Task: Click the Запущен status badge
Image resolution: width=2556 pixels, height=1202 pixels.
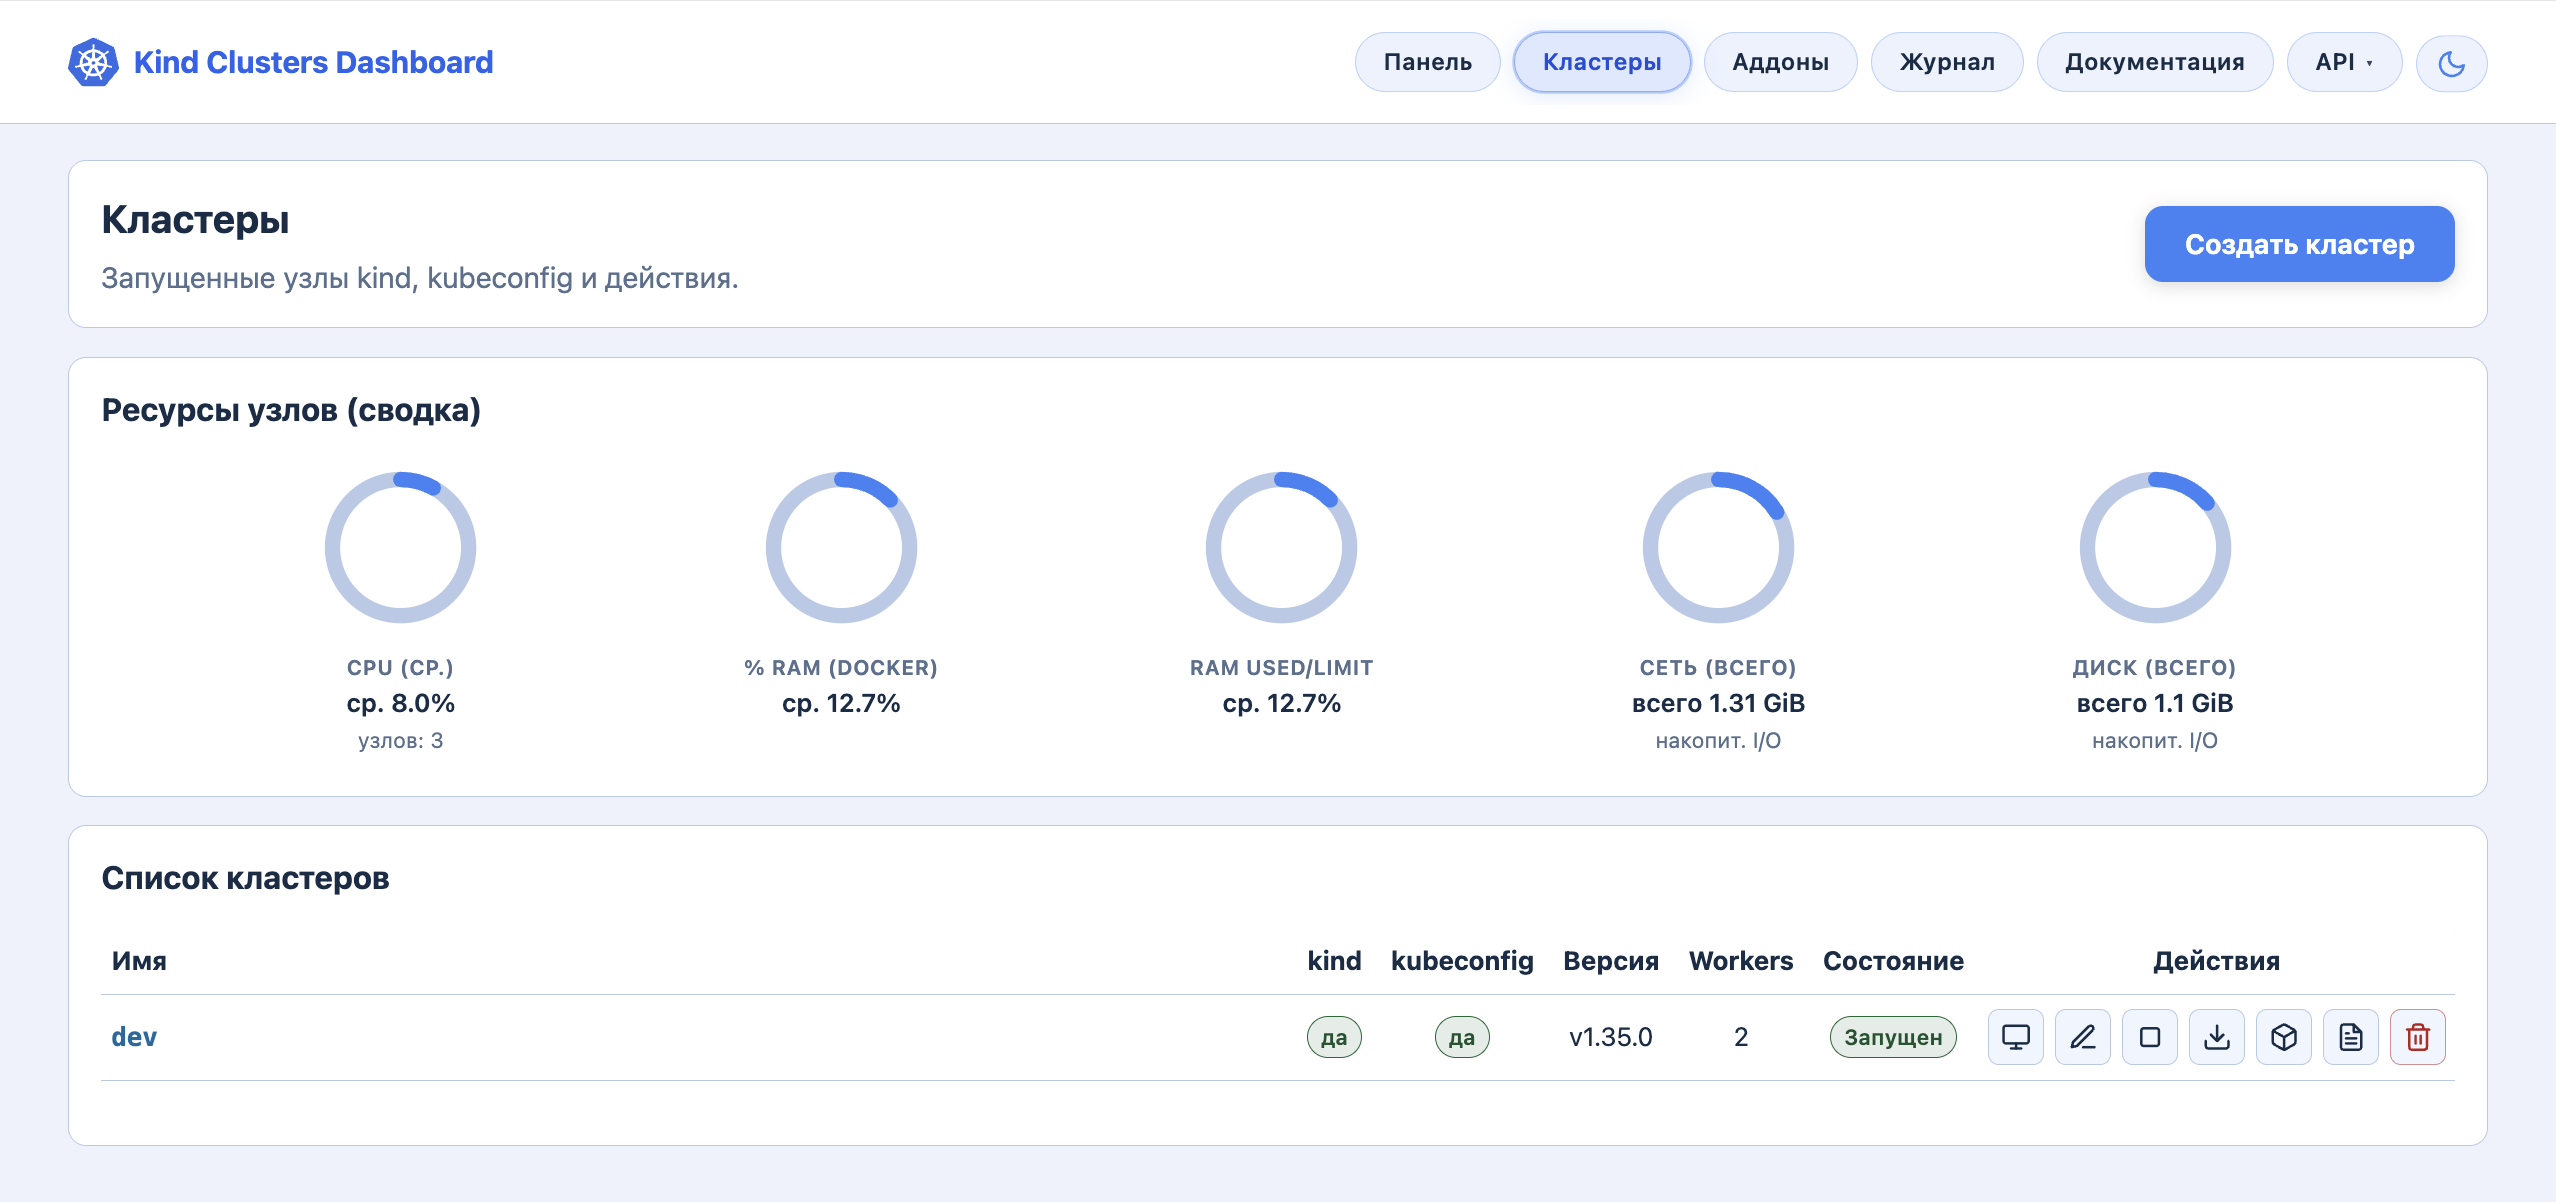Action: coord(1893,1037)
